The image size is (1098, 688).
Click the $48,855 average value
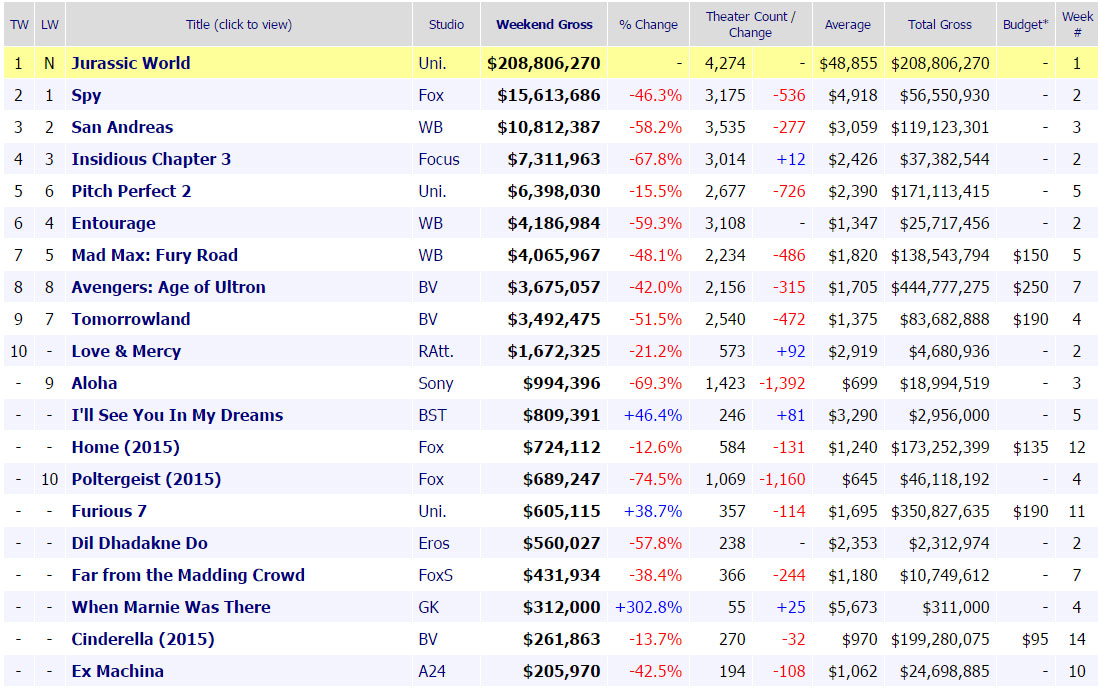click(x=849, y=63)
